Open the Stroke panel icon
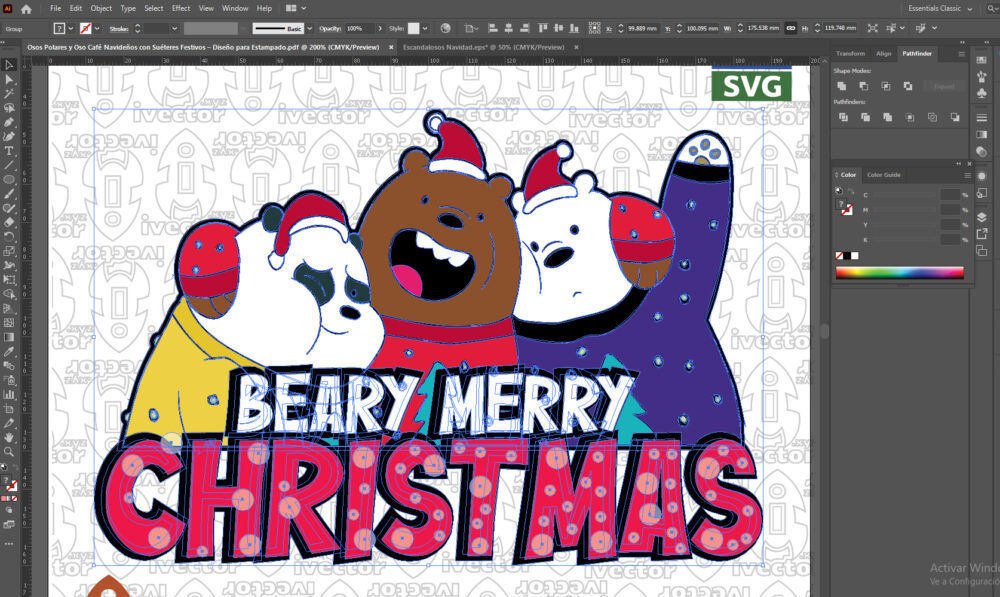This screenshot has height=597, width=1000. tap(982, 117)
